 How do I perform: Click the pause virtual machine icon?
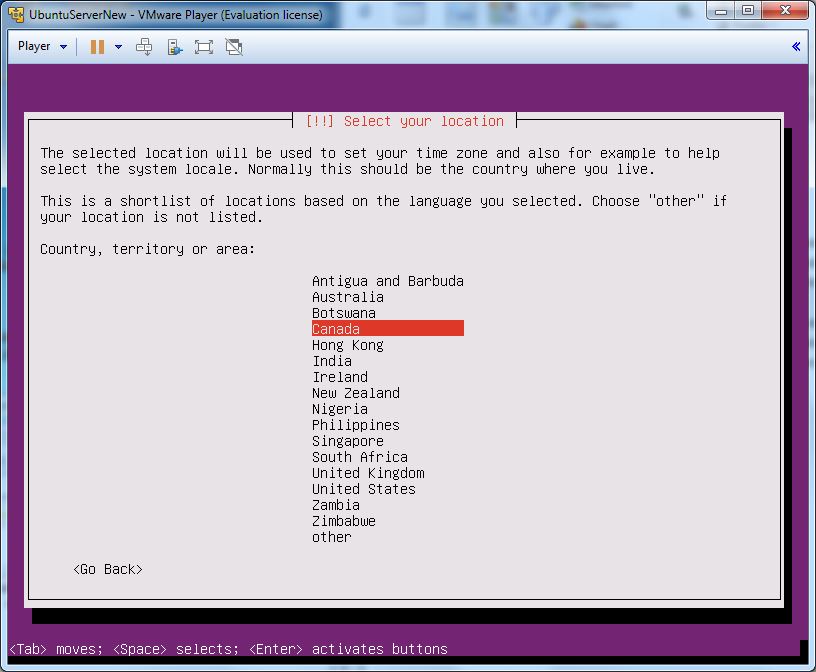click(x=97, y=47)
